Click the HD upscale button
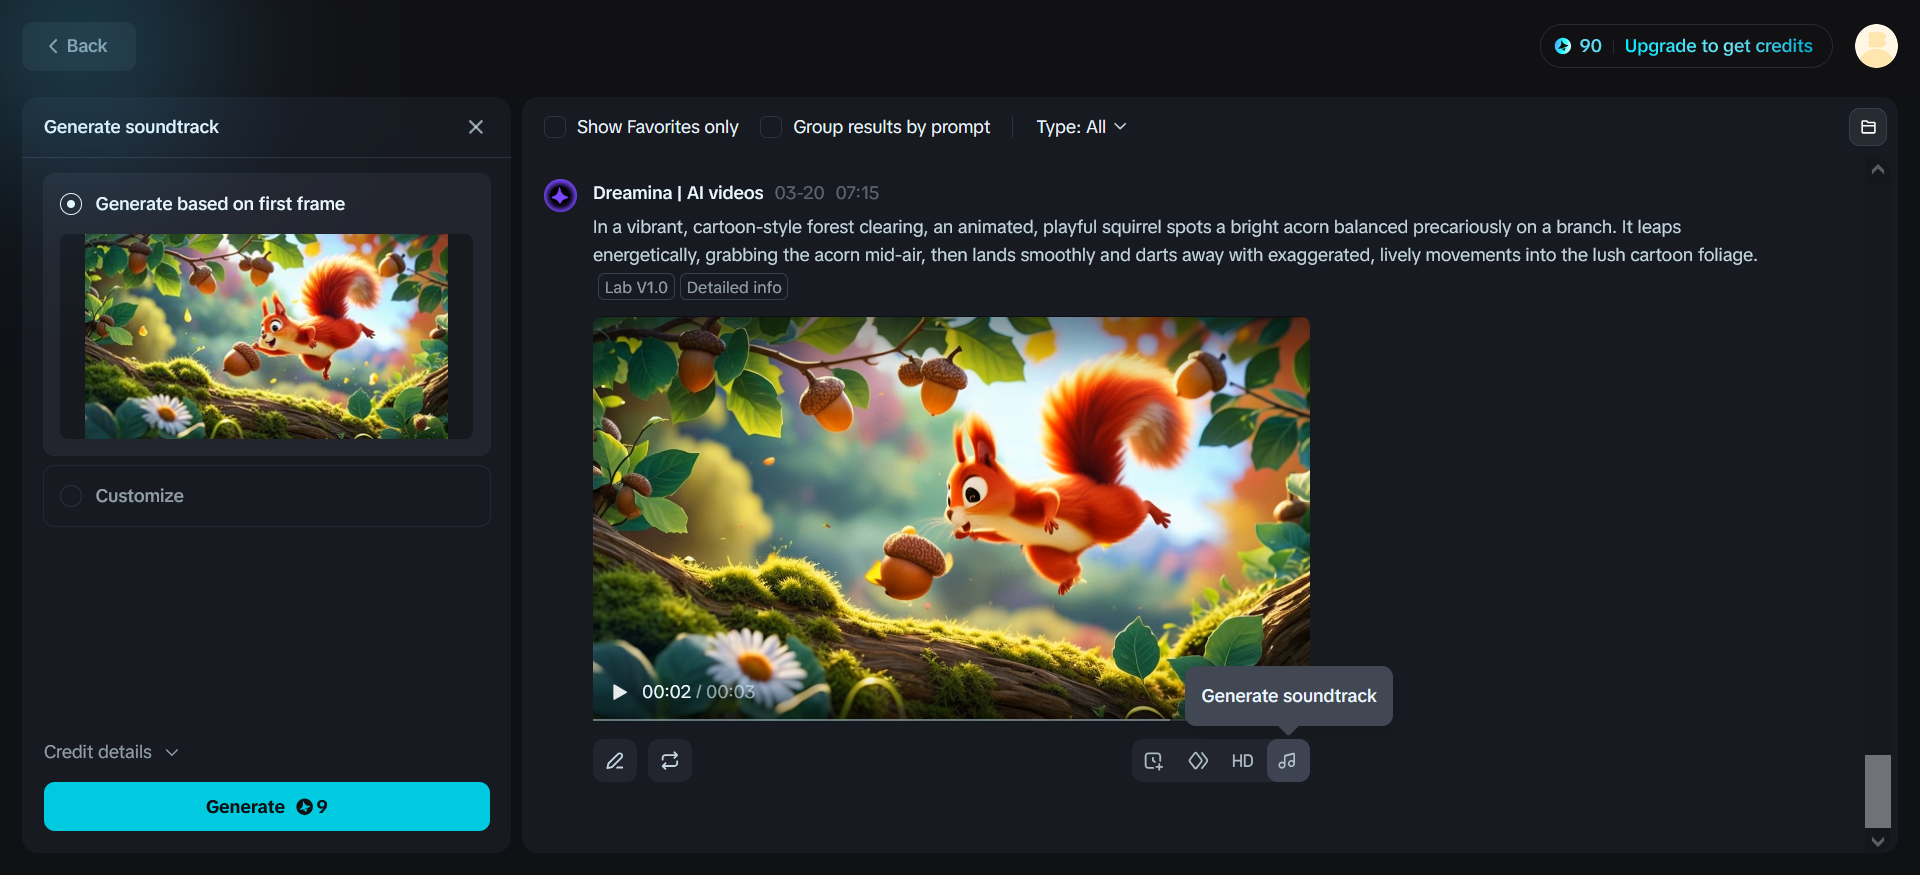The image size is (1920, 875). point(1242,761)
